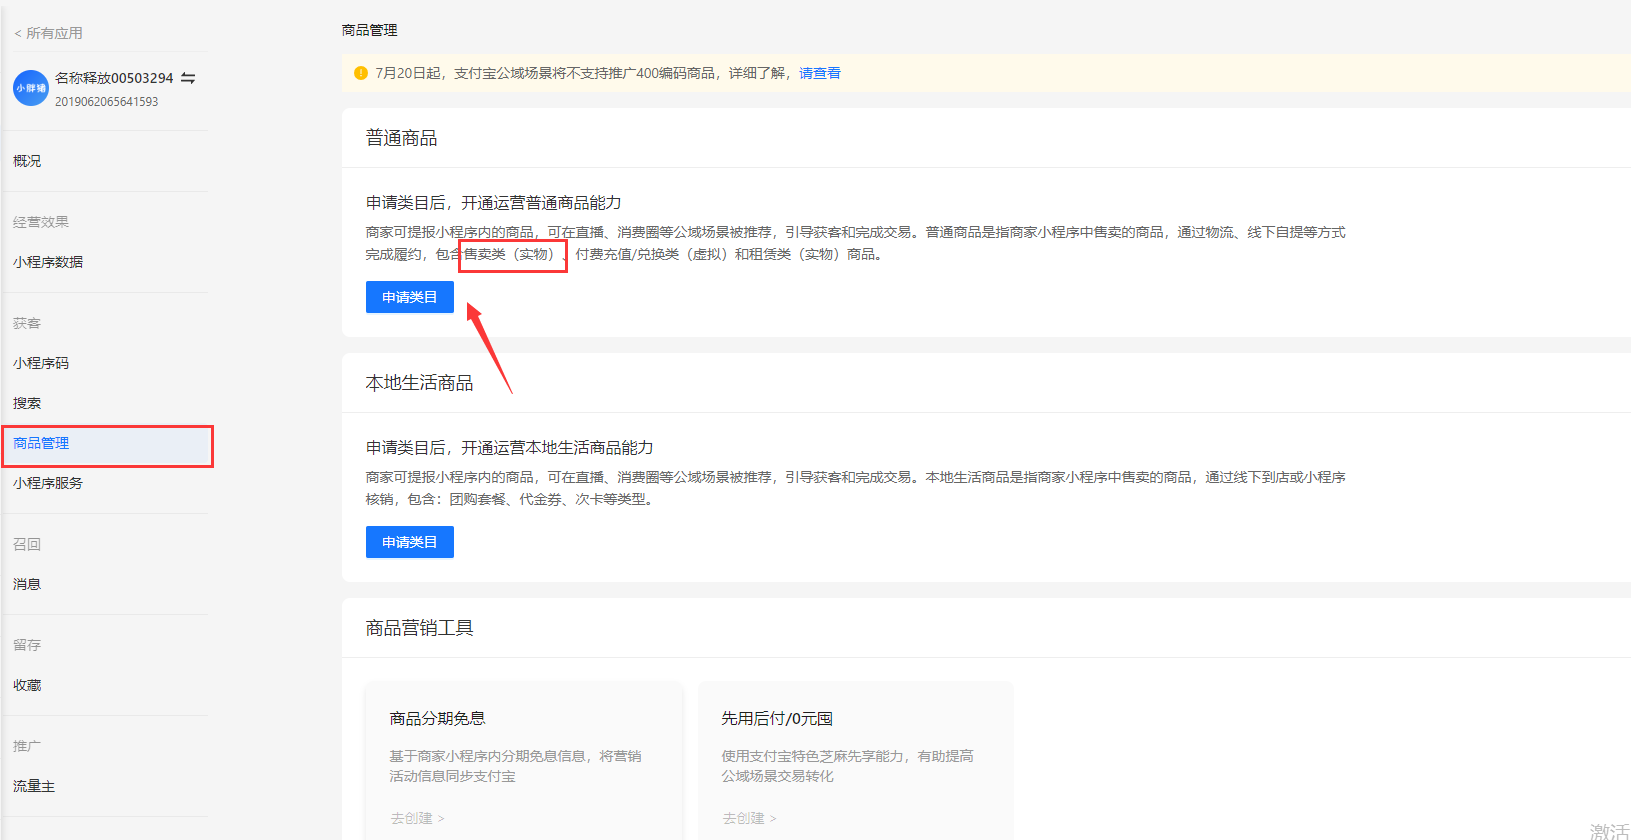Image resolution: width=1631 pixels, height=840 pixels.
Task: Click 申请类目 under 本地生活商品
Action: 409,542
